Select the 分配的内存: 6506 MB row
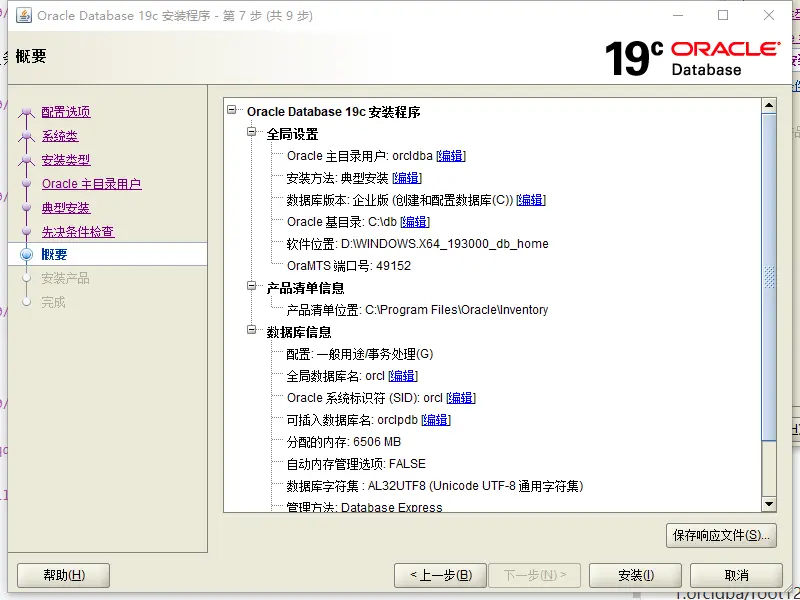The width and height of the screenshot is (800, 600). [343, 442]
